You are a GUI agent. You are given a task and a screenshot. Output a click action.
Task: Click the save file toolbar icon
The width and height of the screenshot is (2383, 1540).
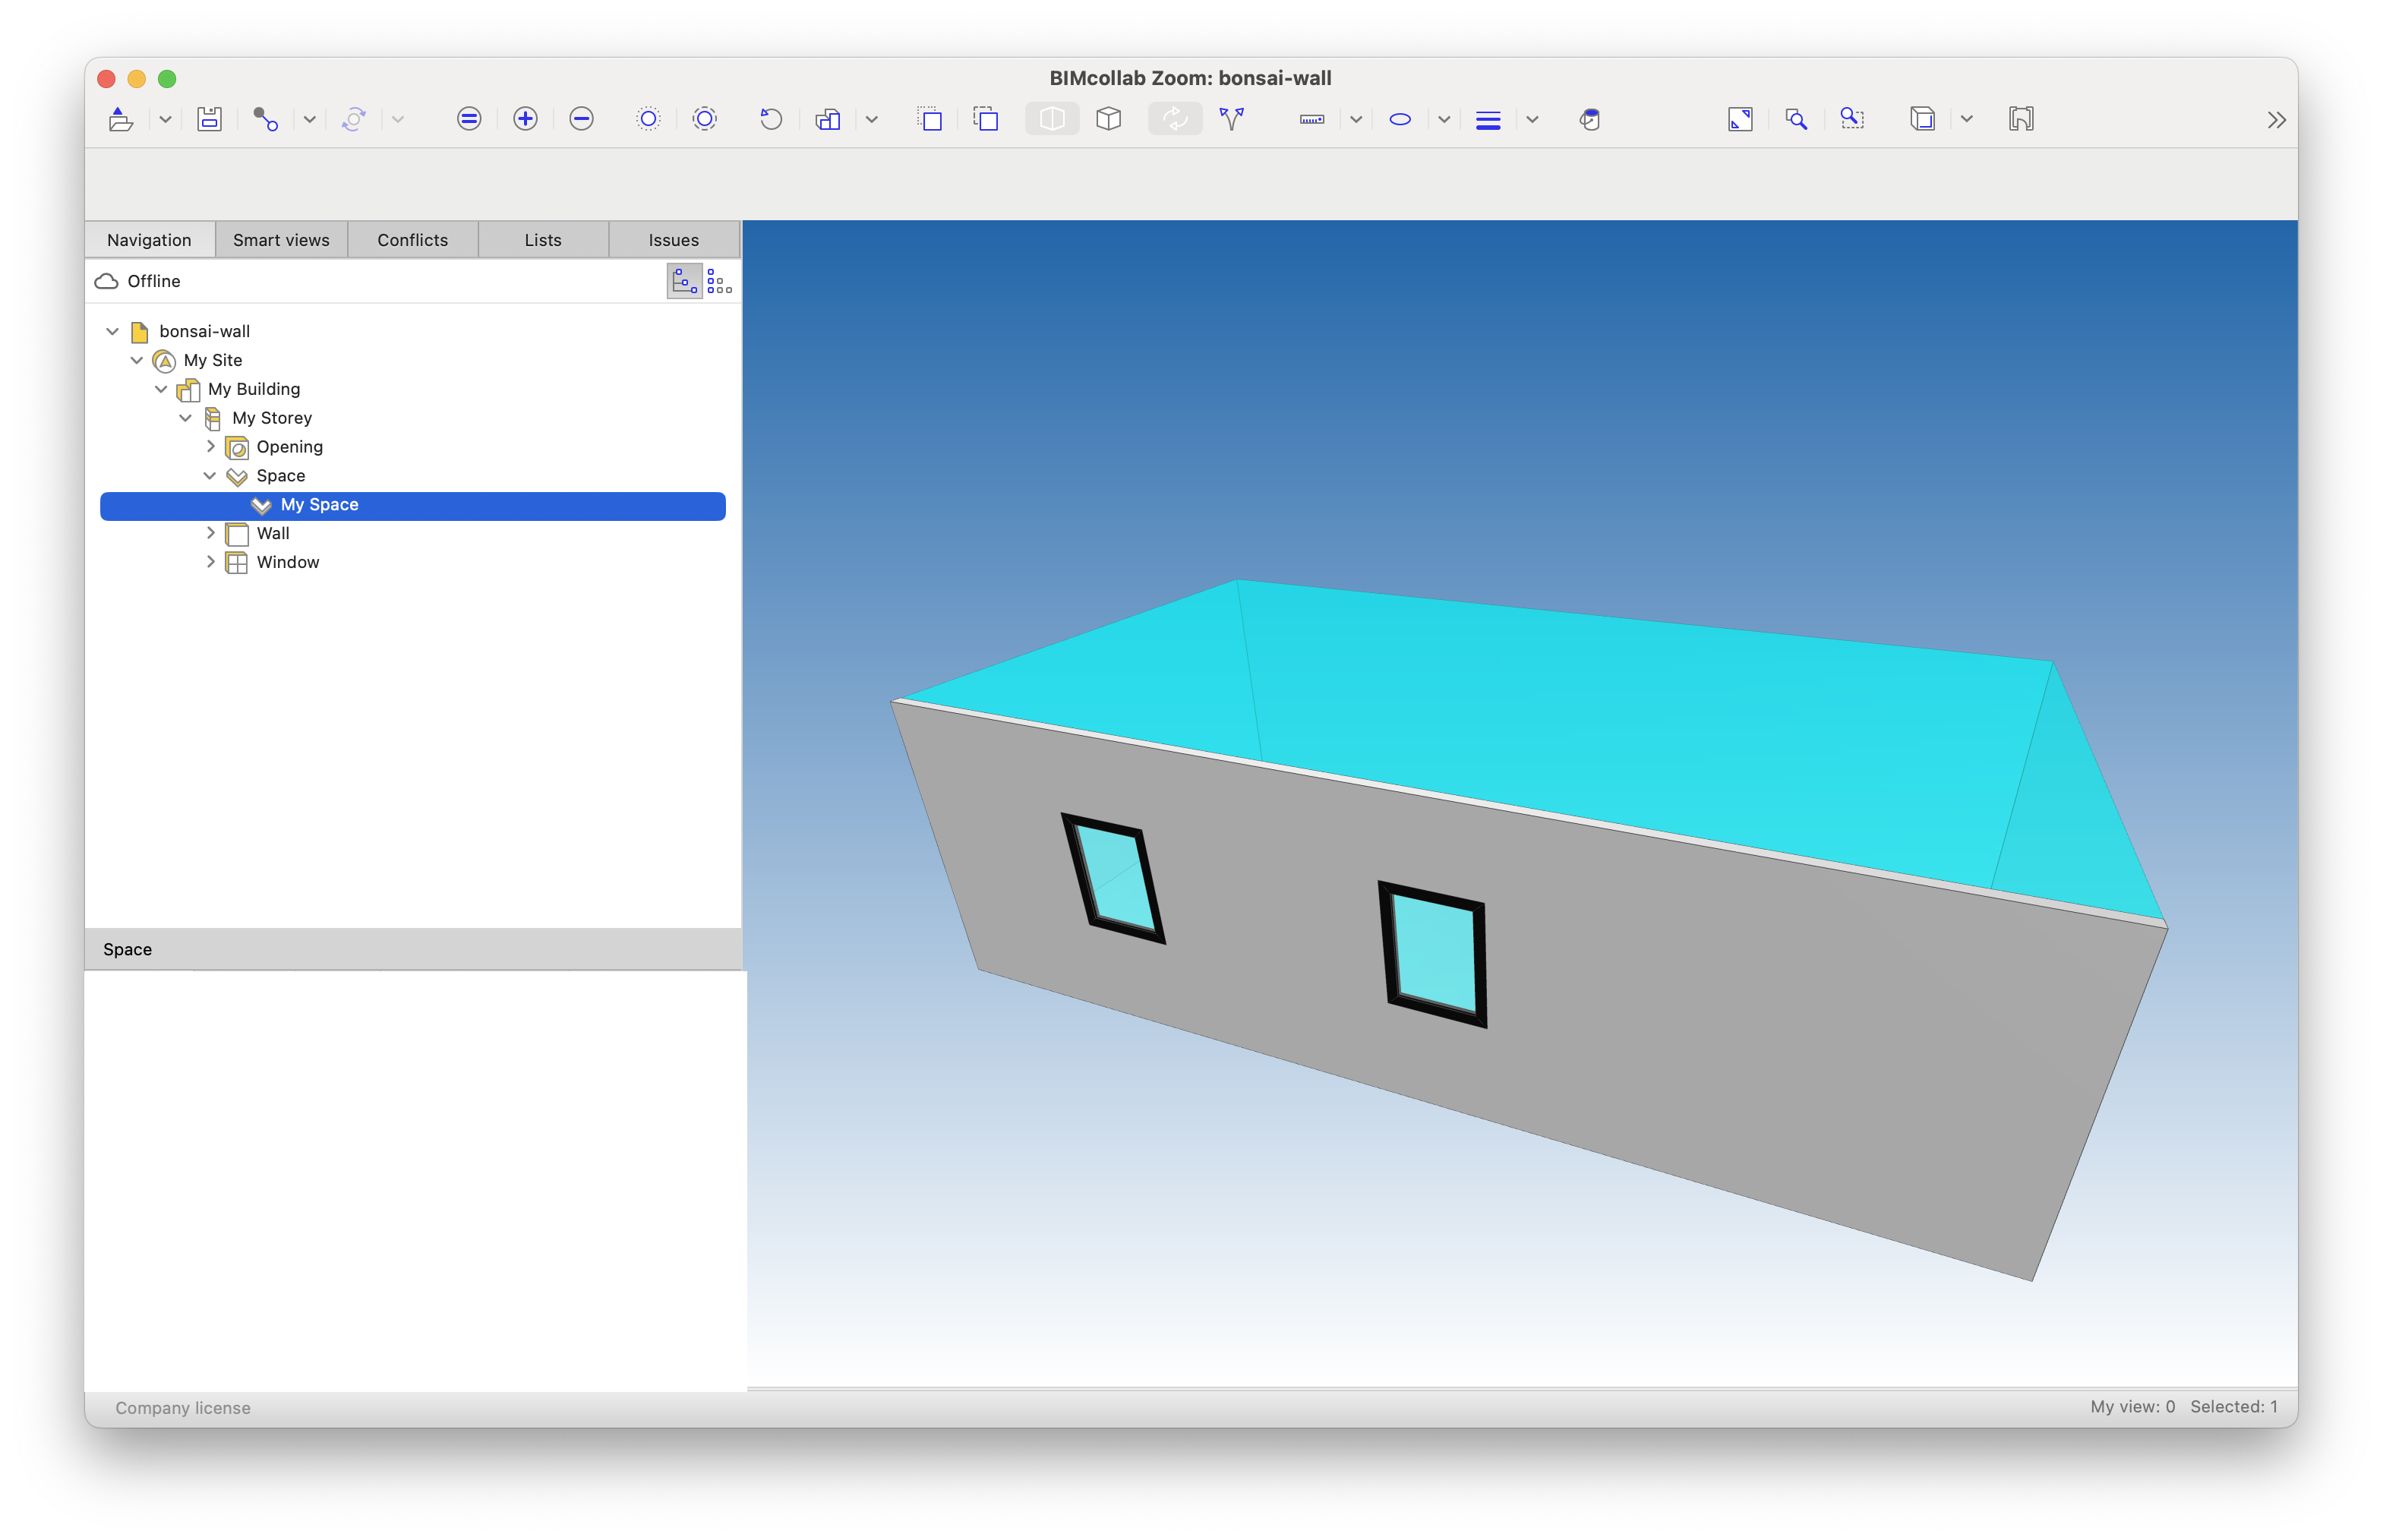click(209, 119)
